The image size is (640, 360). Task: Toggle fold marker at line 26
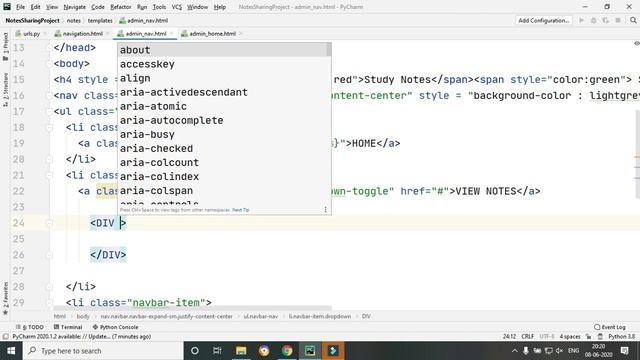pyautogui.click(x=49, y=255)
